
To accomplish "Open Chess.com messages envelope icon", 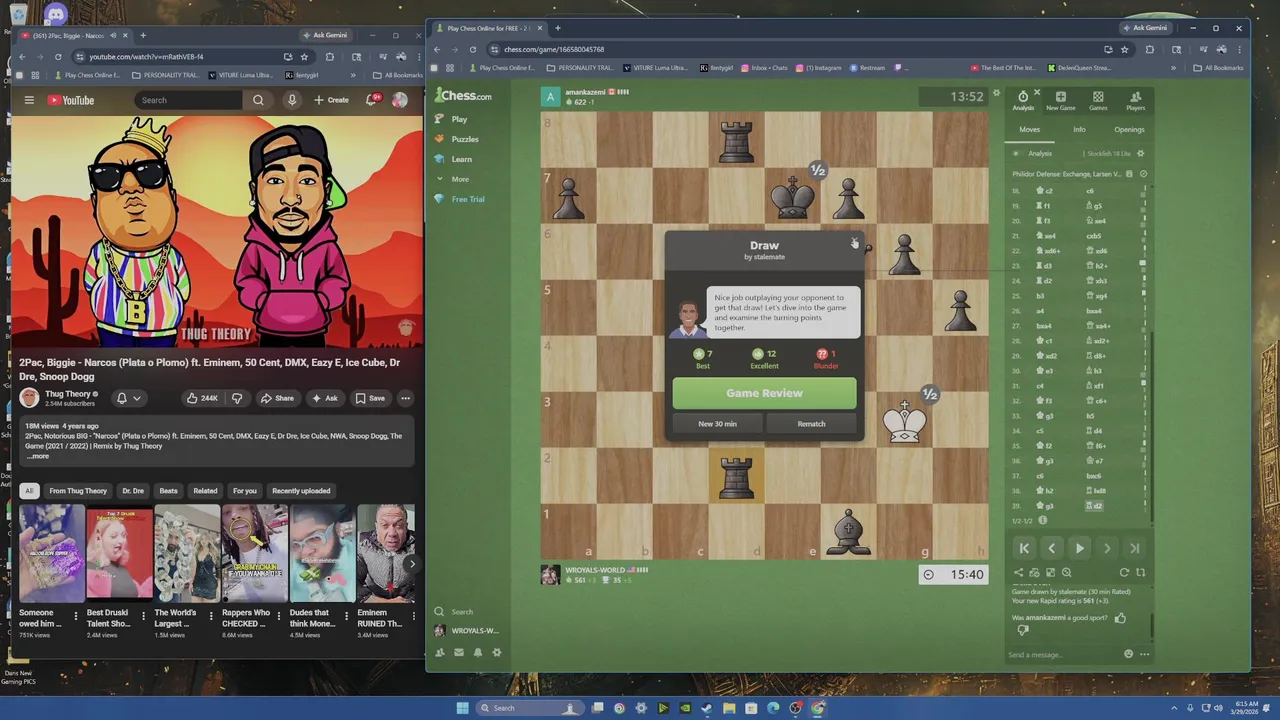I will (459, 652).
